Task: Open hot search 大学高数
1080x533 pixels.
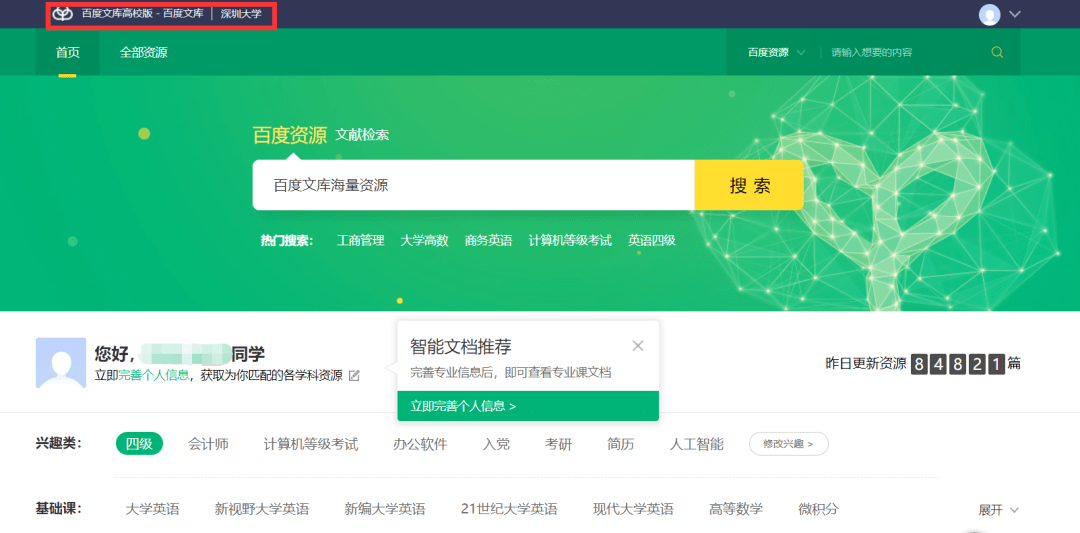Action: click(424, 240)
